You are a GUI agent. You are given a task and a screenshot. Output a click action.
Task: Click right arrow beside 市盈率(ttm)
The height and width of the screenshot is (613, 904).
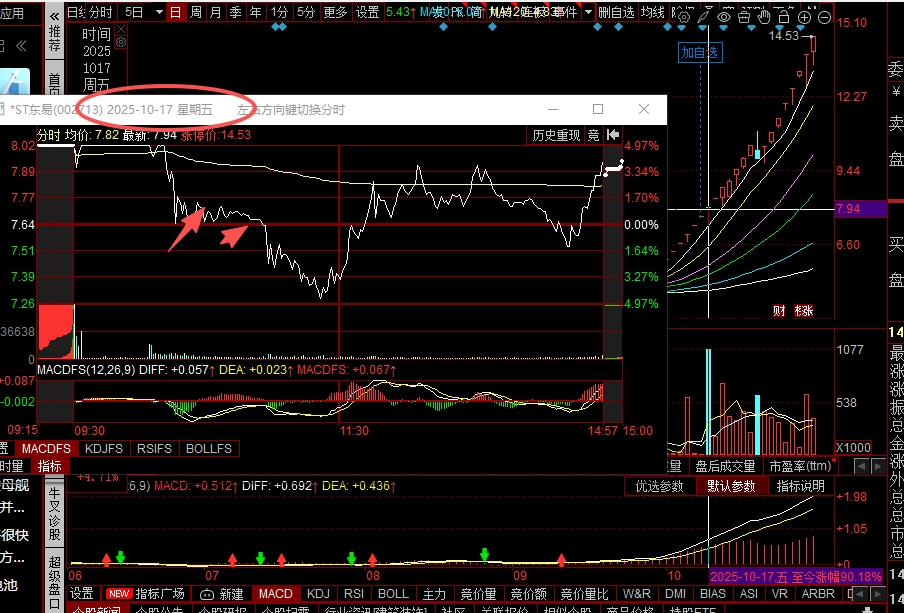point(878,466)
